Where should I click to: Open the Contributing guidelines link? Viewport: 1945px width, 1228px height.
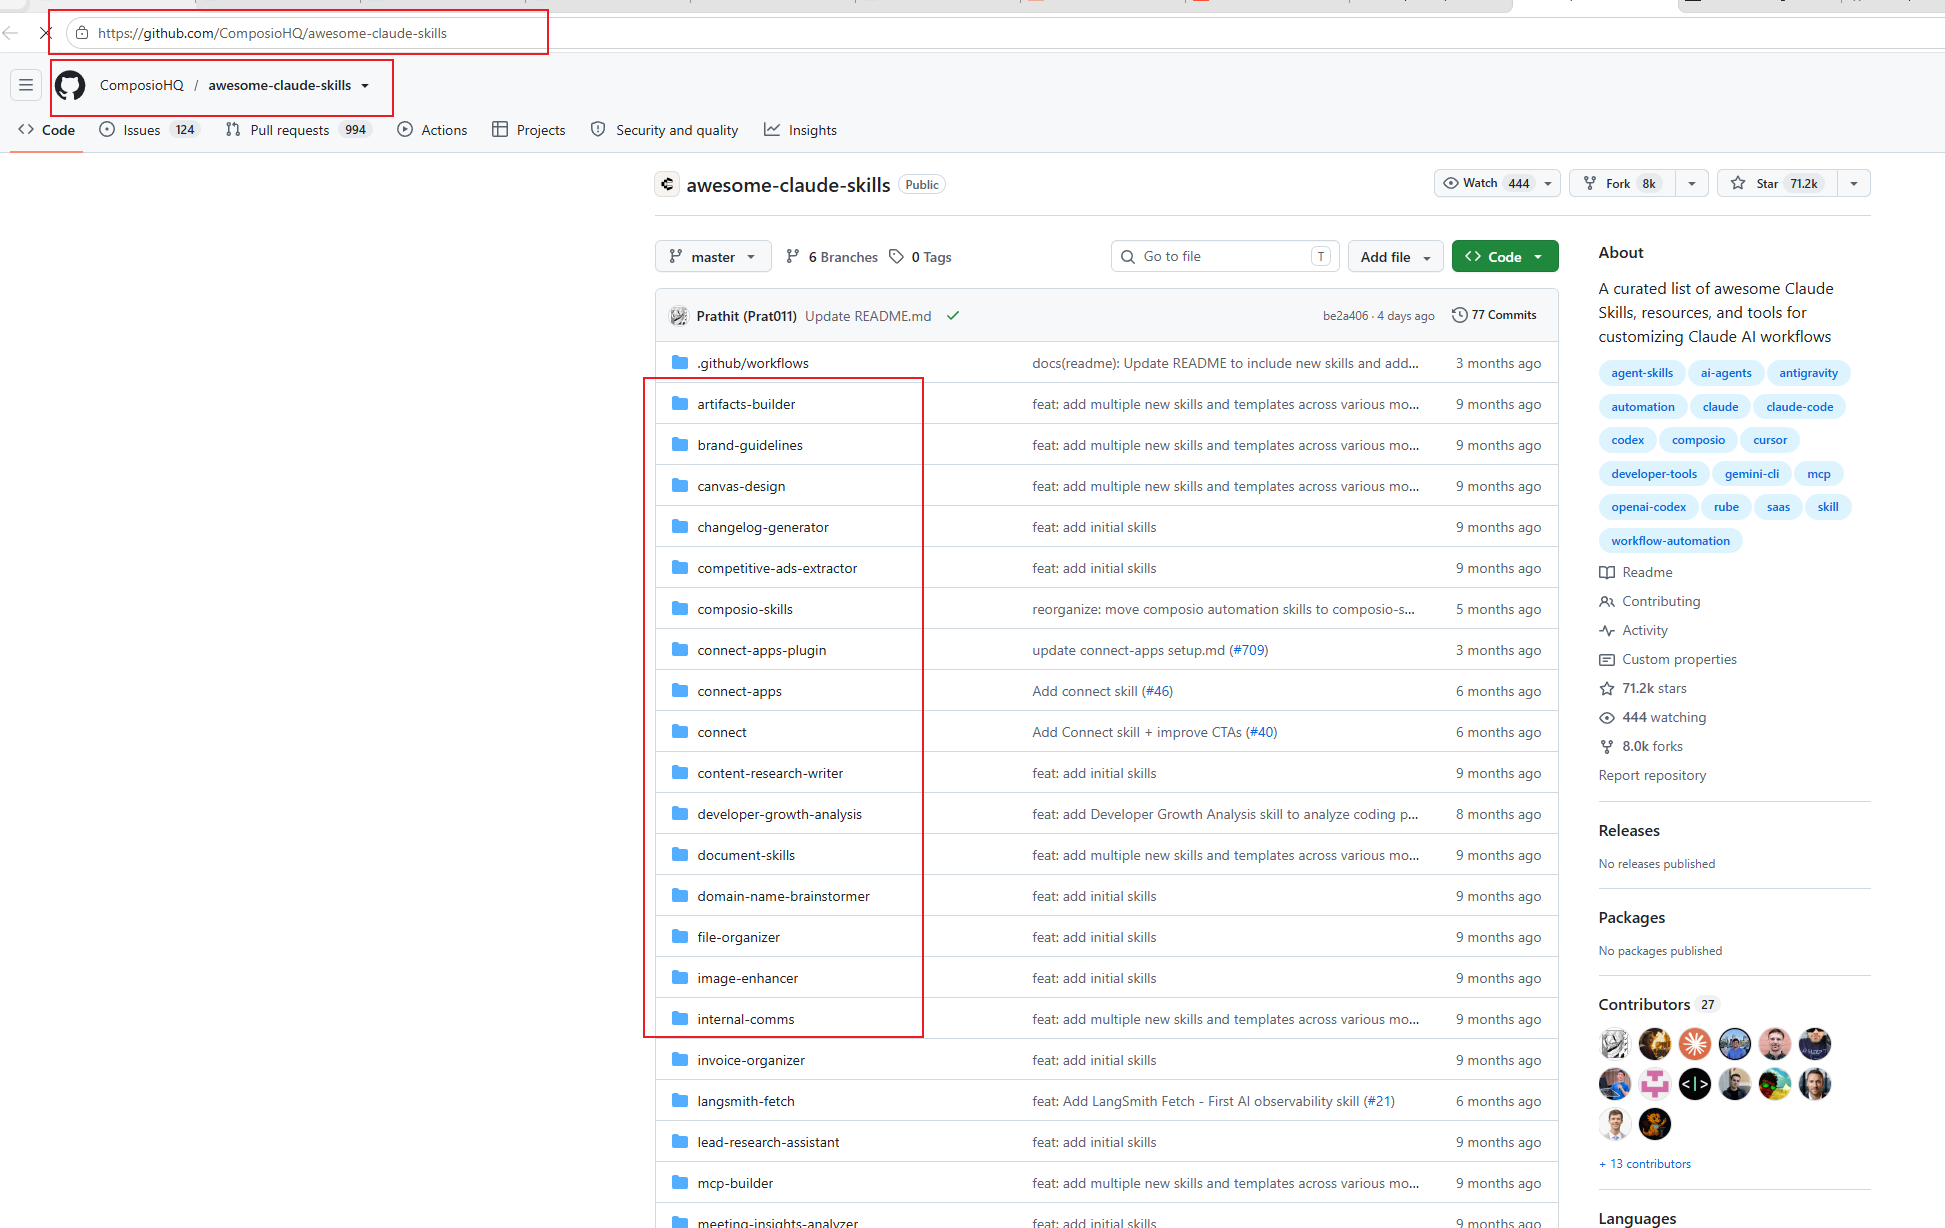pos(1650,601)
